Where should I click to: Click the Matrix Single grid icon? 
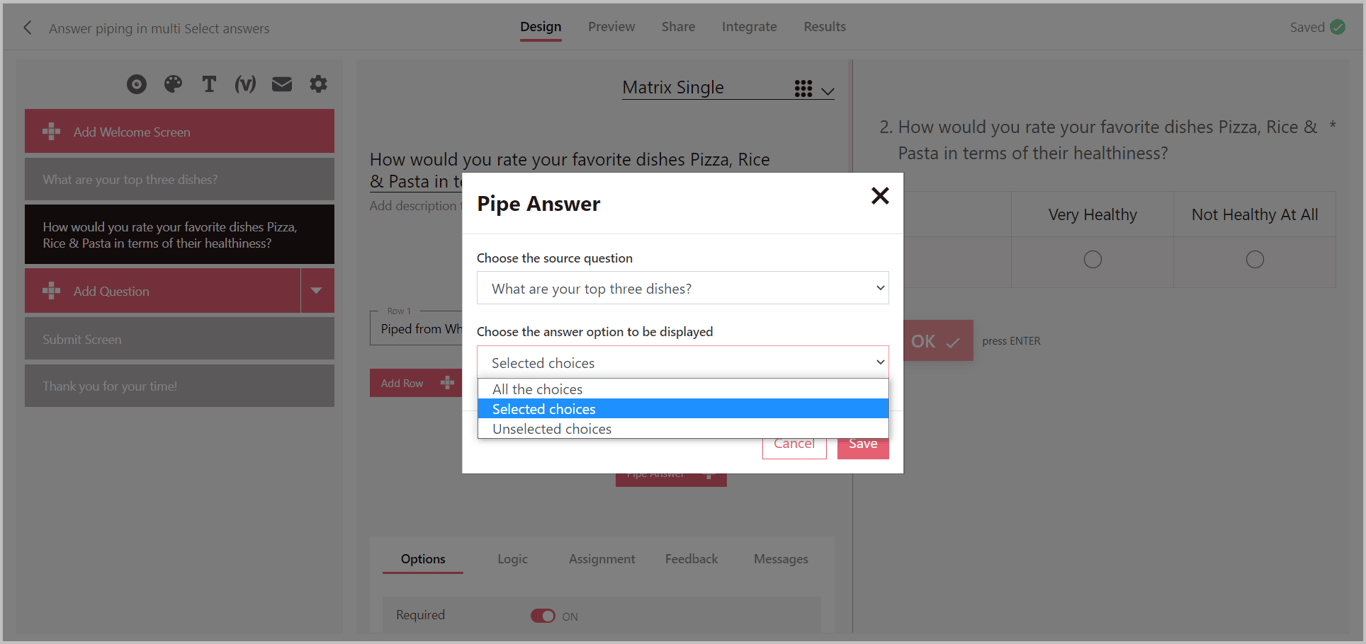pos(803,89)
